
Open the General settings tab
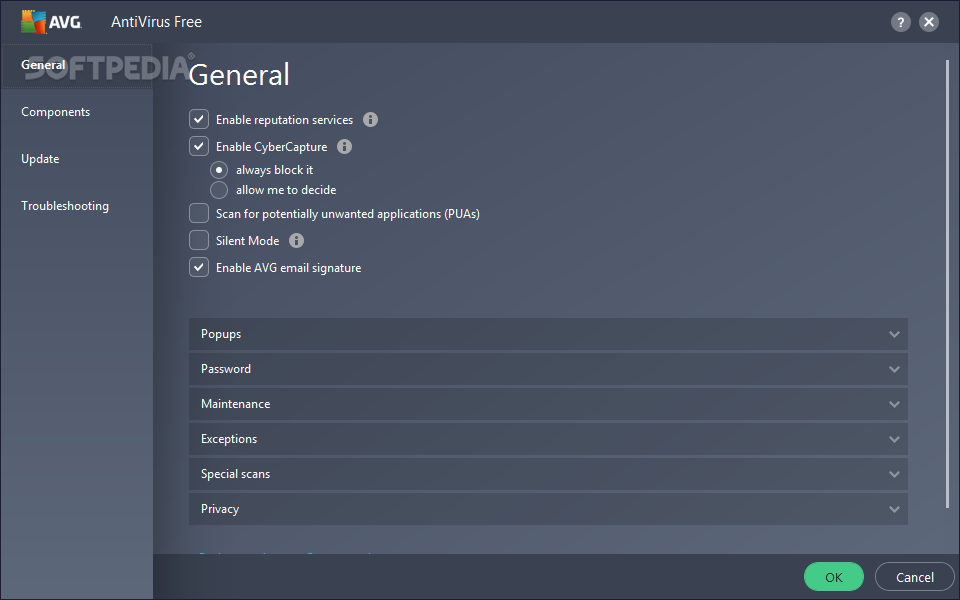(x=77, y=66)
